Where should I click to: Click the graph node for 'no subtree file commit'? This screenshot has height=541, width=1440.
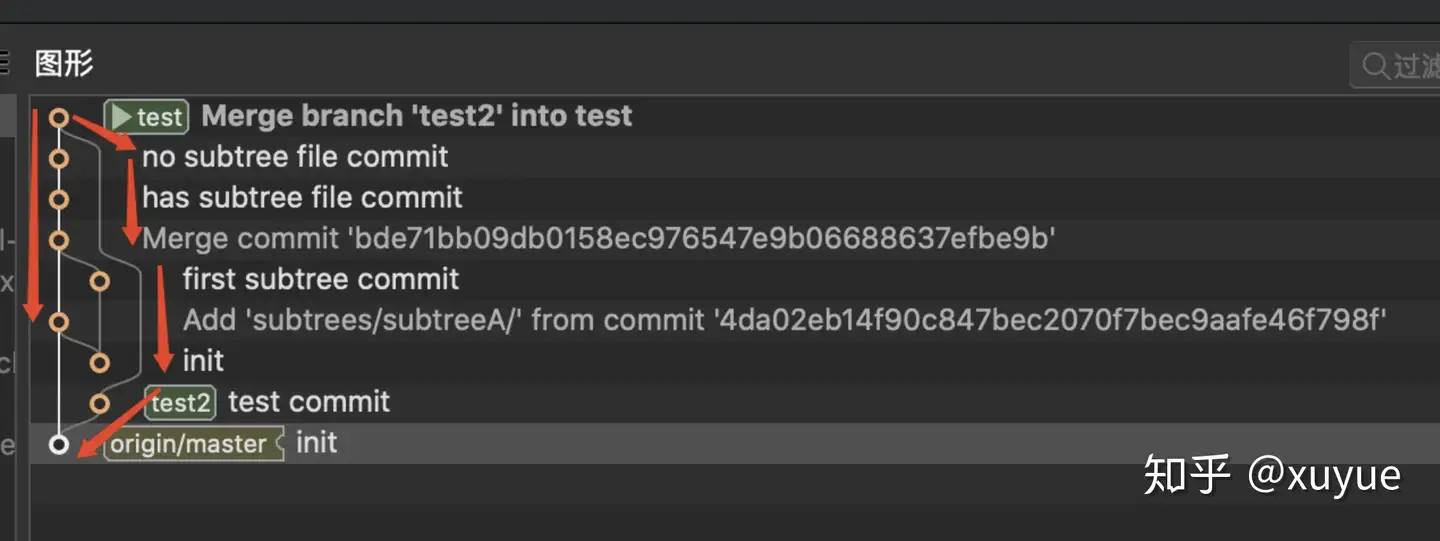click(x=59, y=158)
